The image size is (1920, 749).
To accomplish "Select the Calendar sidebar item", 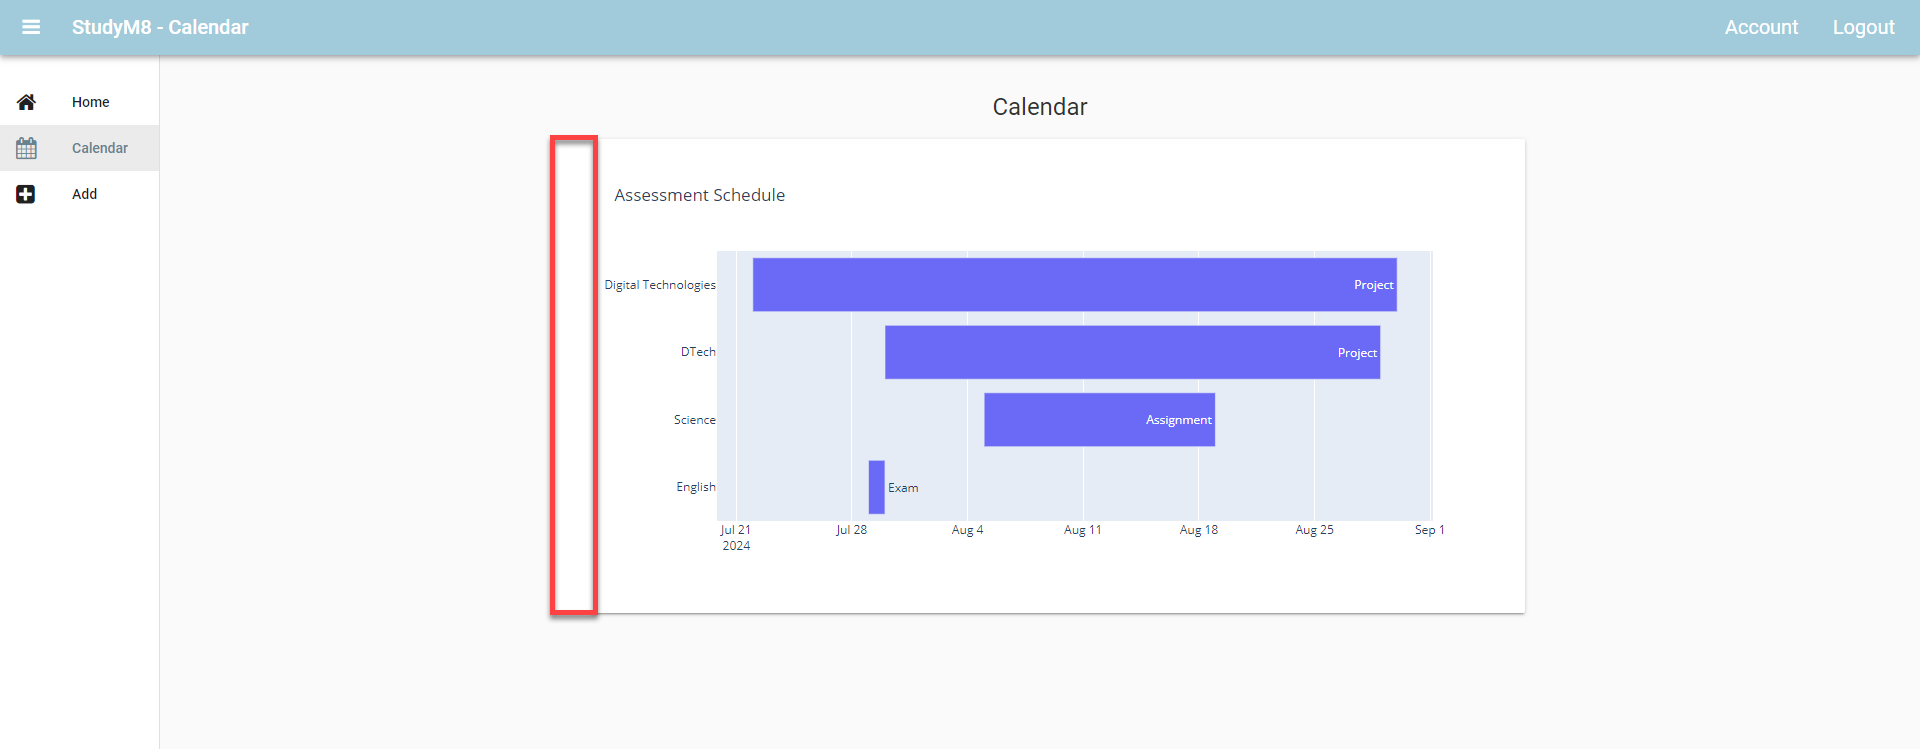I will tap(80, 148).
